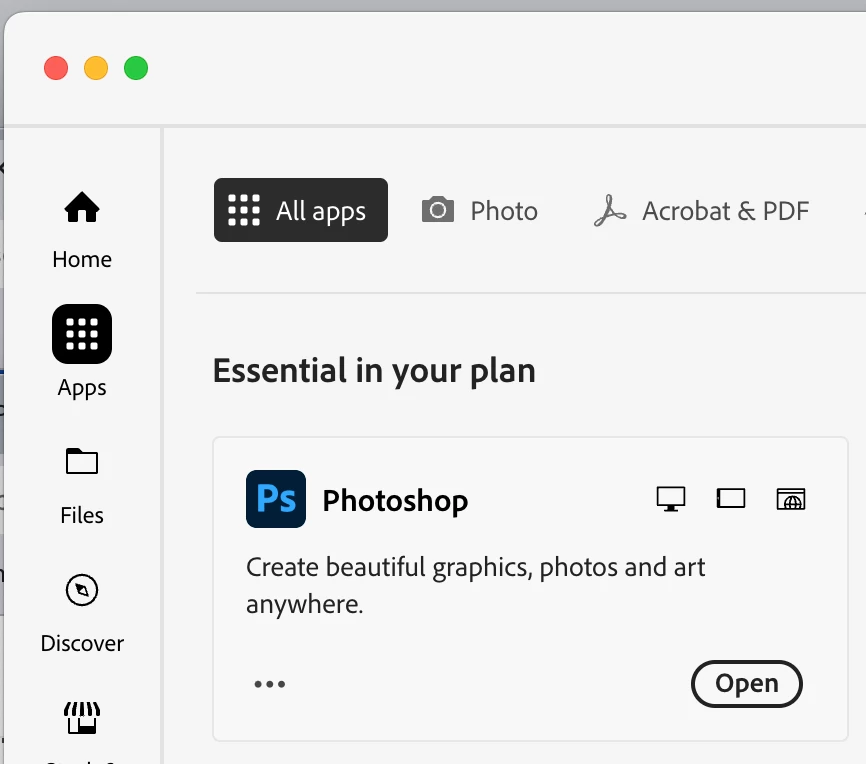Open the marketplace storefront icon in sidebar
866x764 pixels.
[x=82, y=718]
